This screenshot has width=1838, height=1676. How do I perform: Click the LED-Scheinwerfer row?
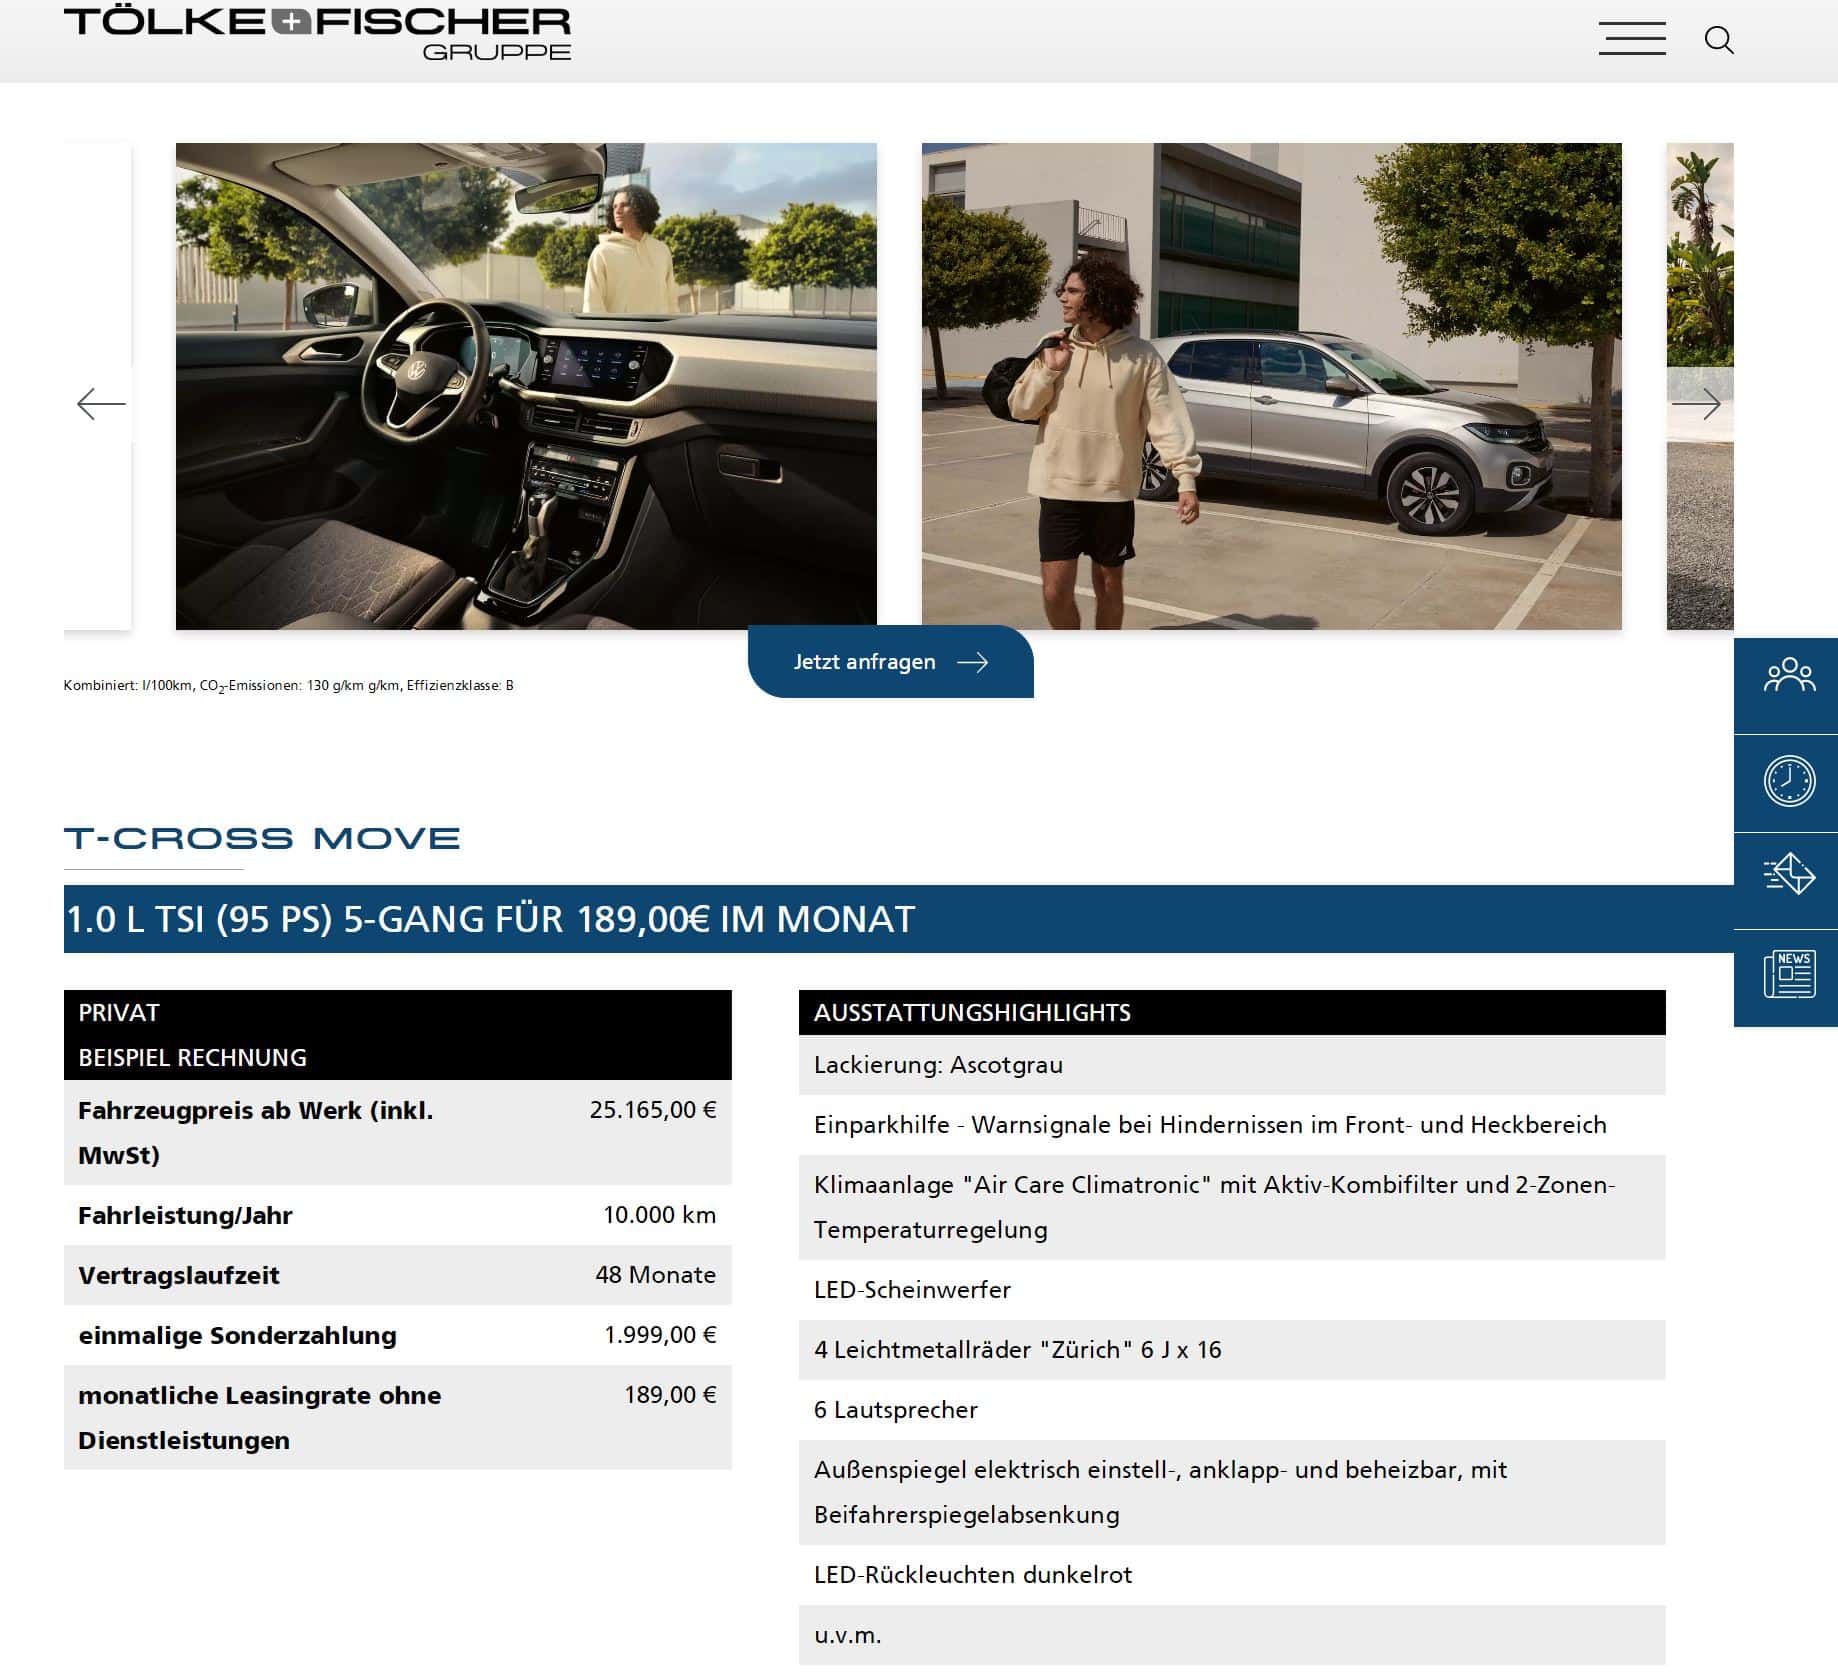1232,1290
